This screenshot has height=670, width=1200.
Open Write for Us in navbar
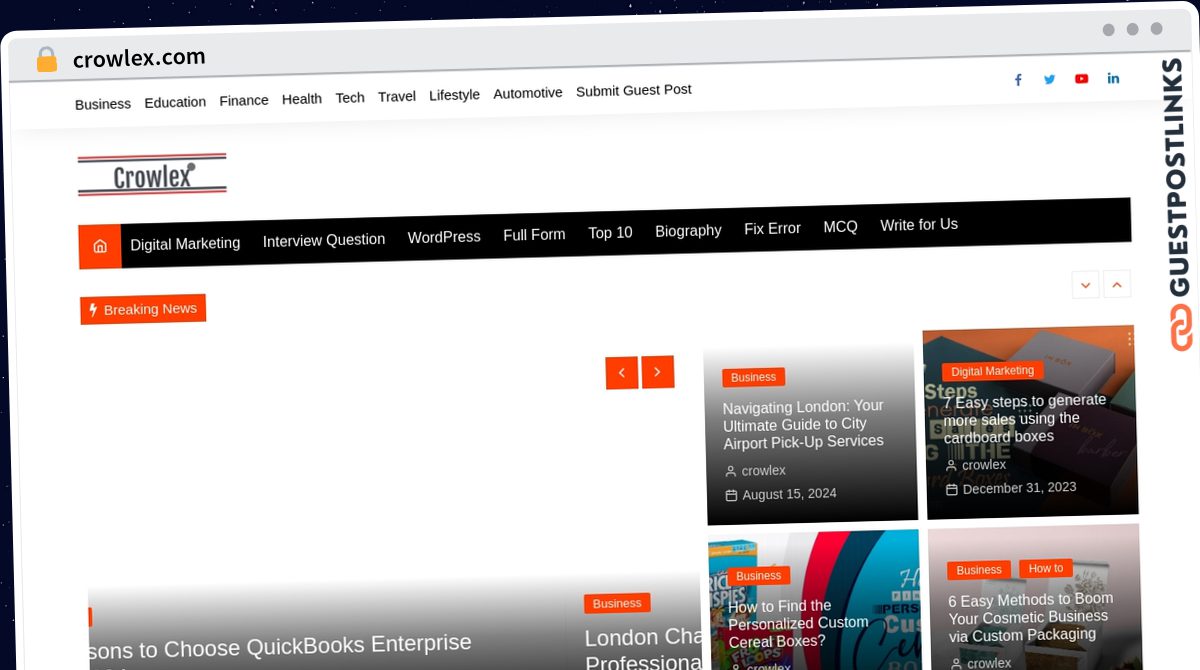click(x=919, y=225)
